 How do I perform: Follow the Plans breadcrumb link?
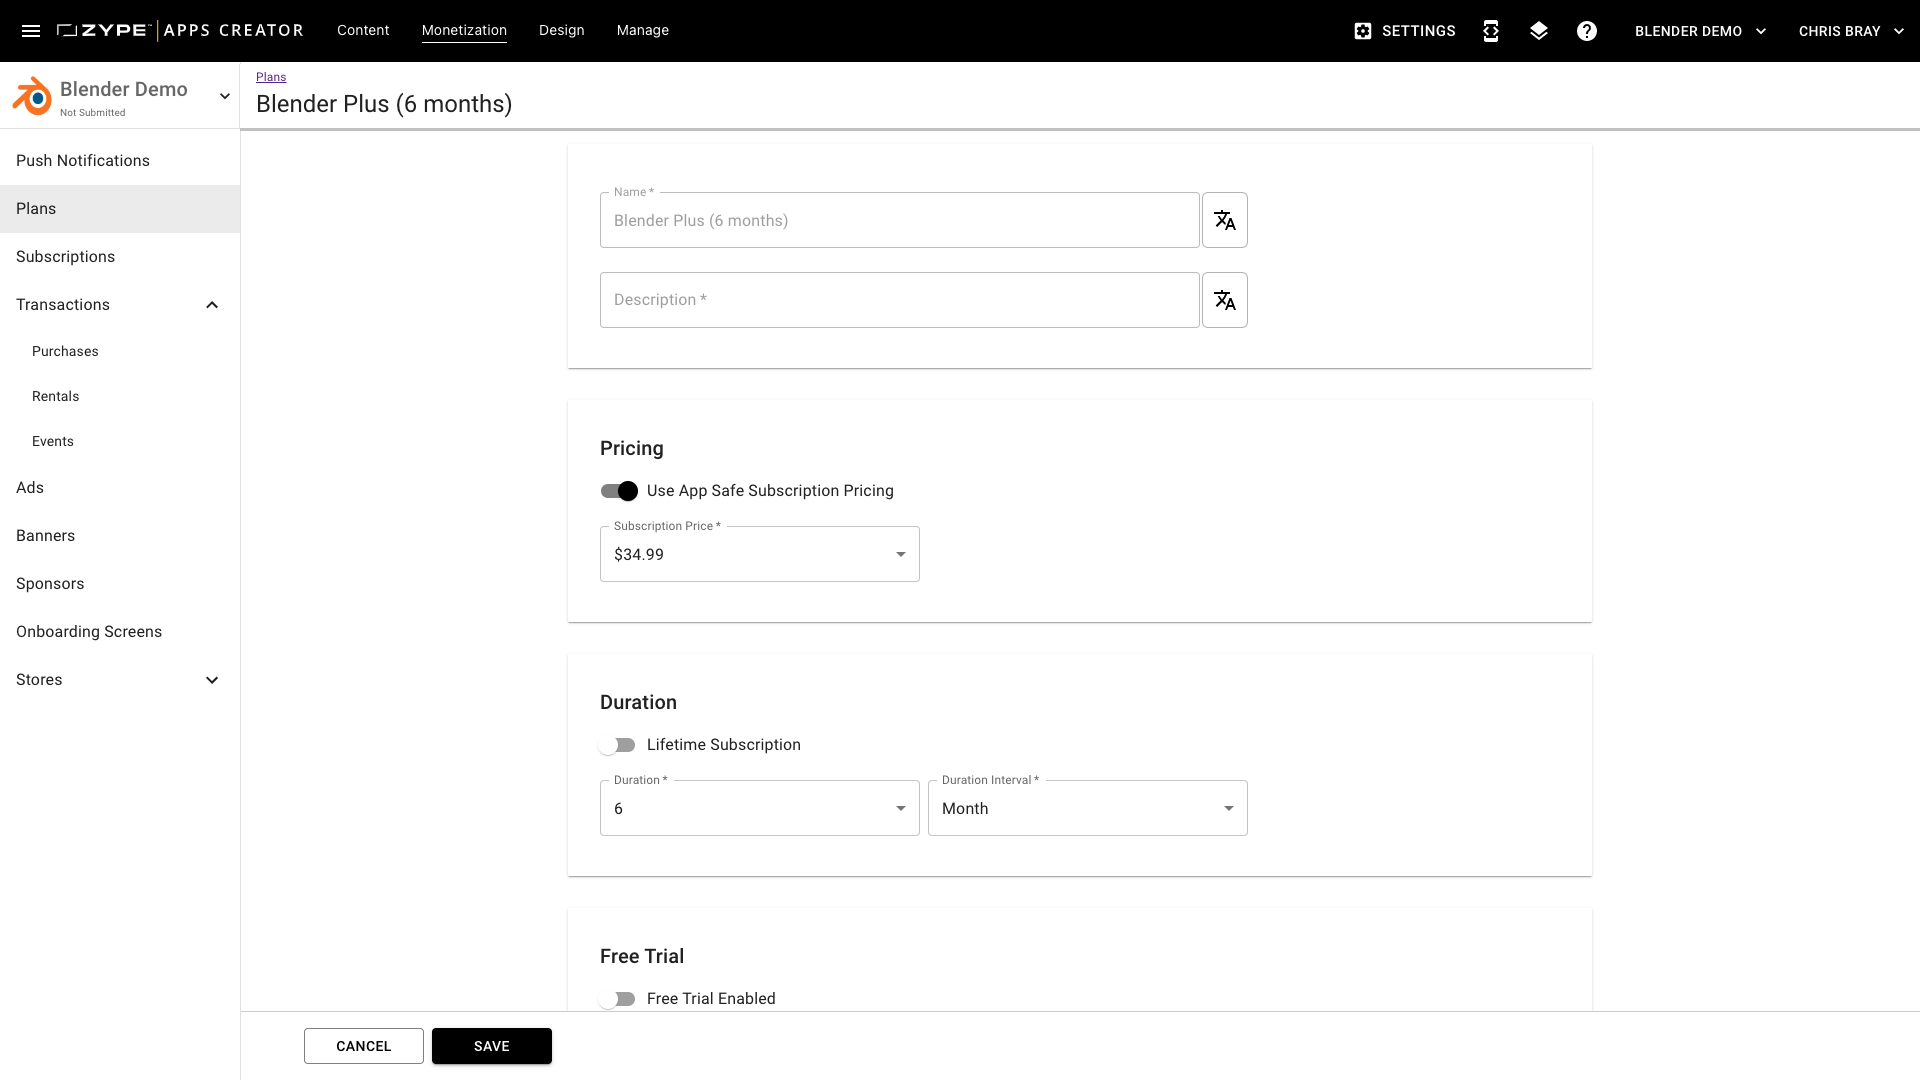[x=271, y=77]
